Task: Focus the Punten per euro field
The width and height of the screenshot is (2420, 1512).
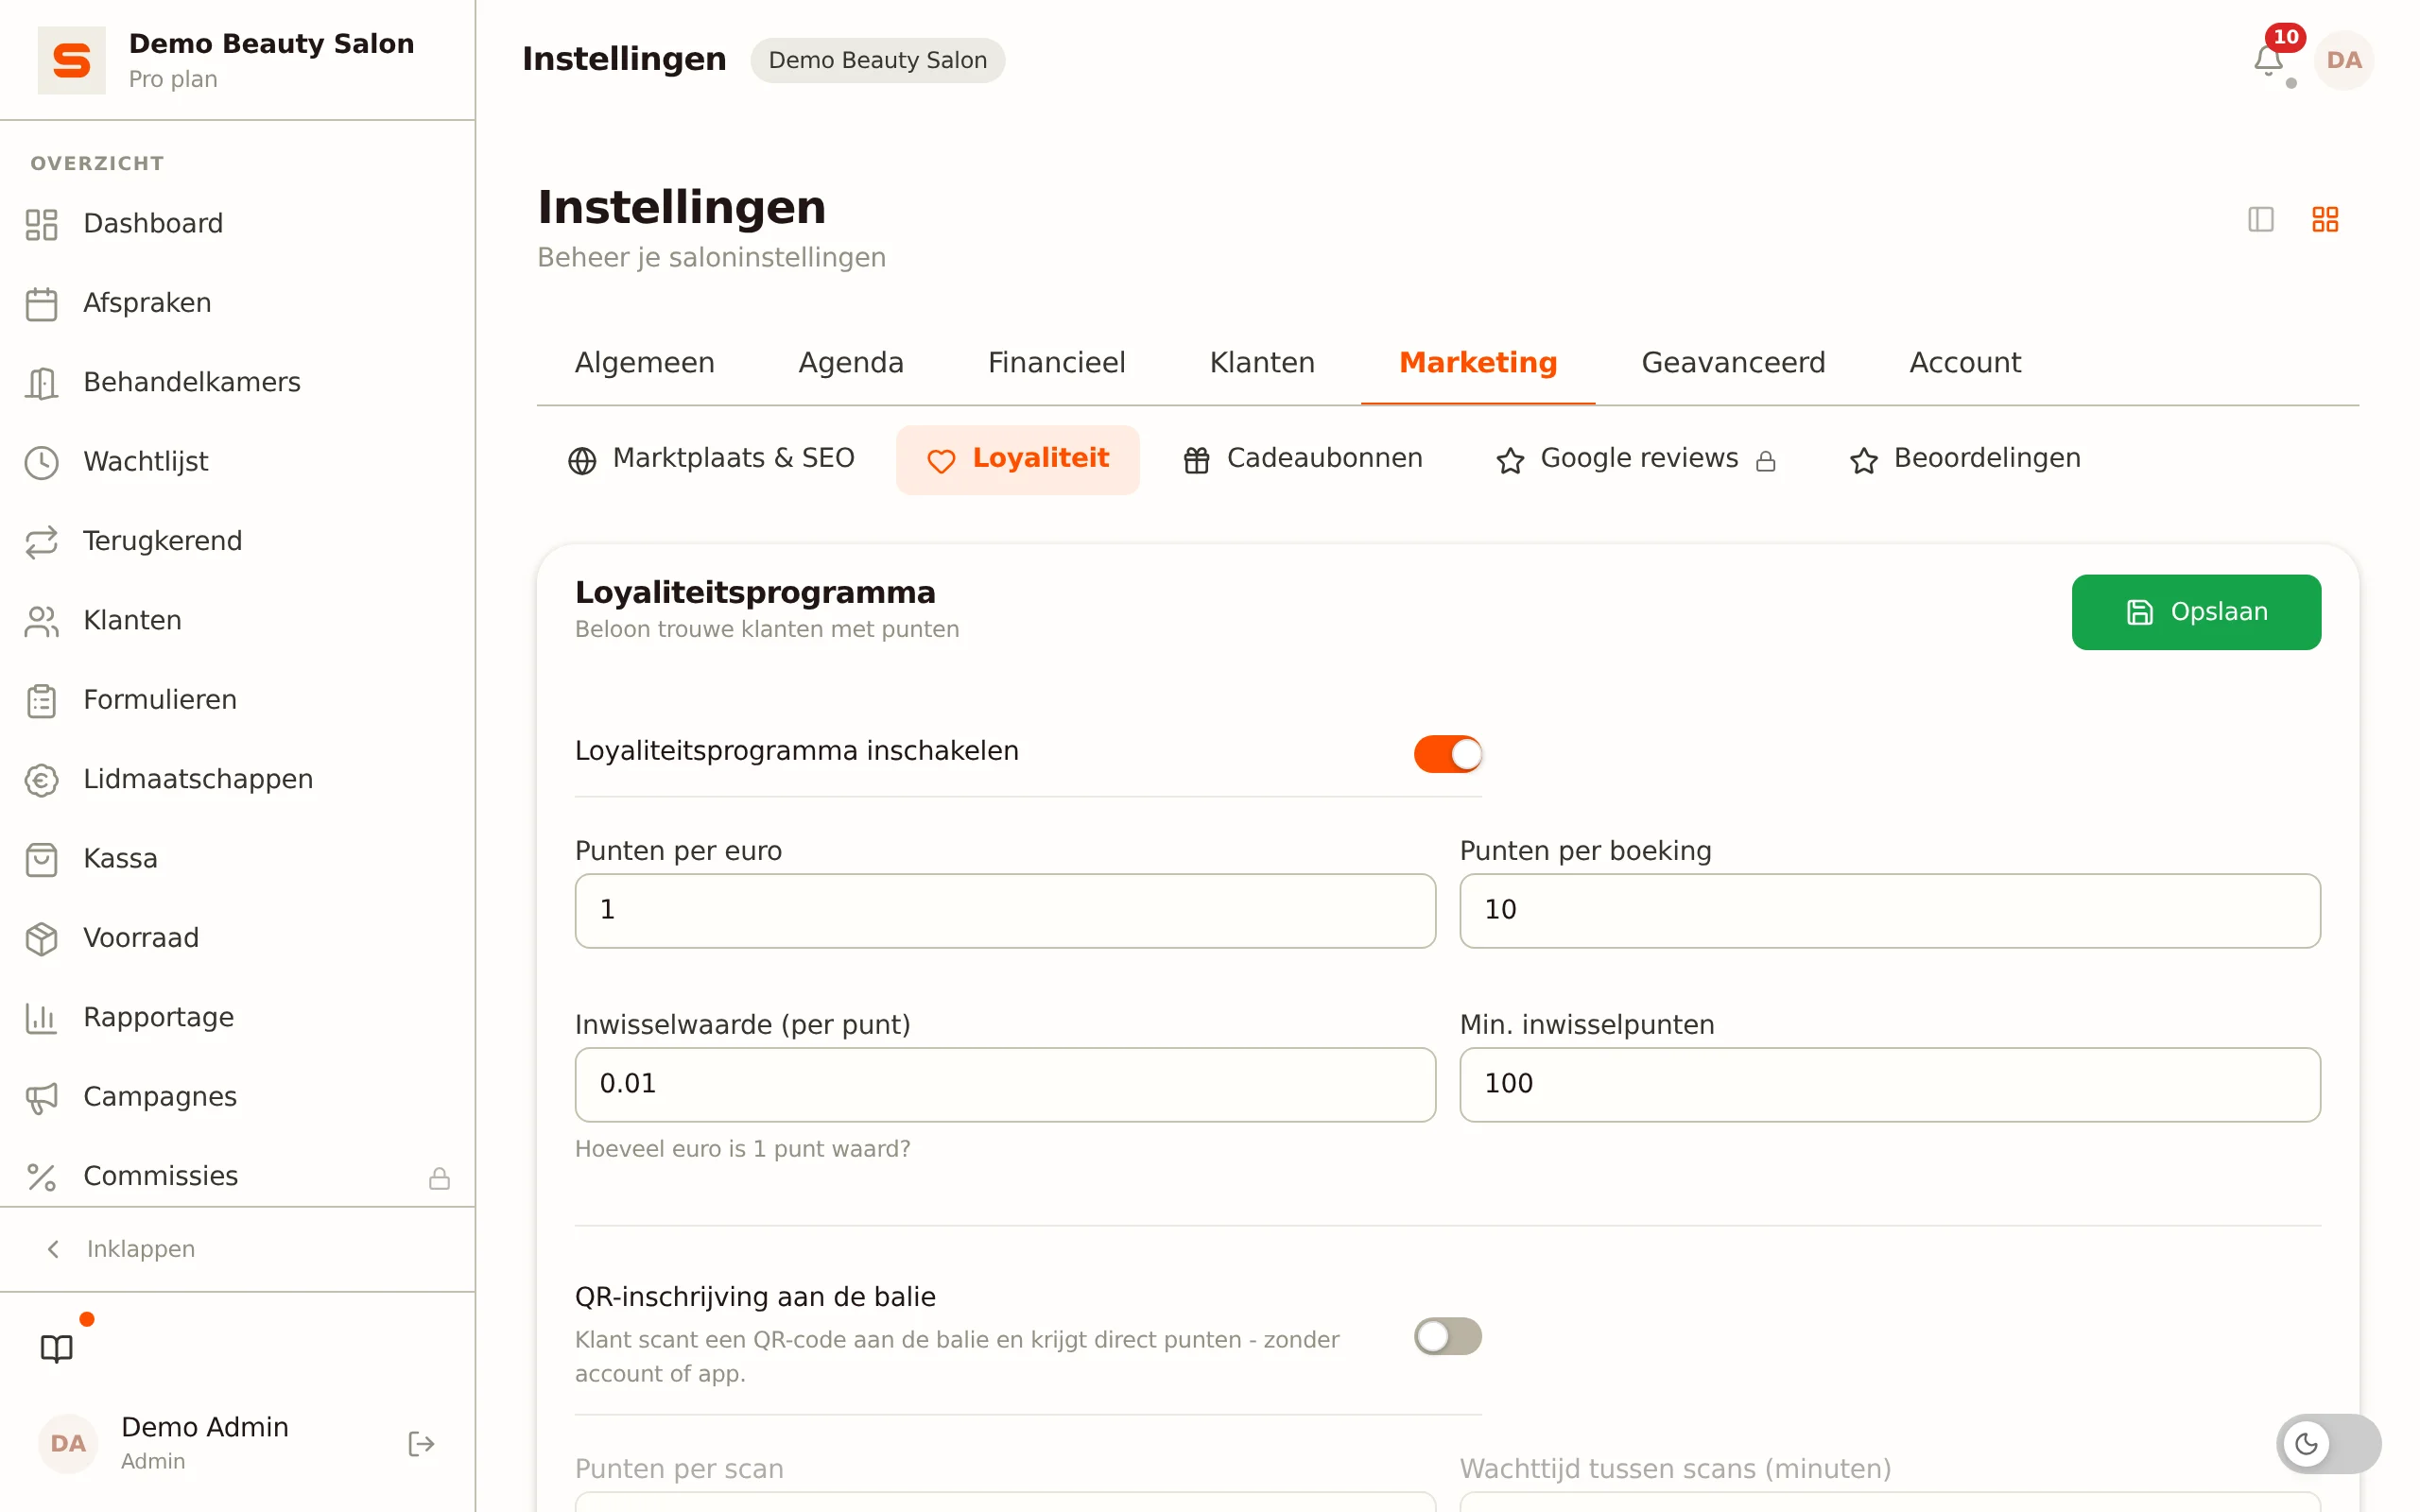Action: (x=1005, y=911)
